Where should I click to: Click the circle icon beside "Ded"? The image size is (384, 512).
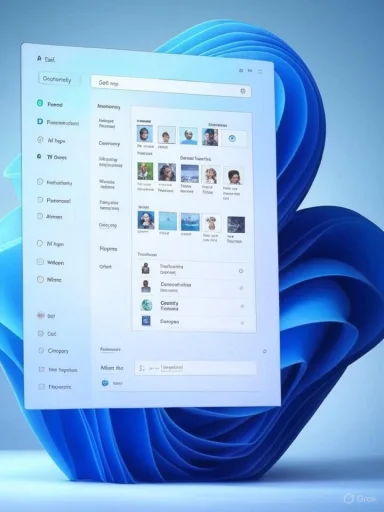(41, 333)
